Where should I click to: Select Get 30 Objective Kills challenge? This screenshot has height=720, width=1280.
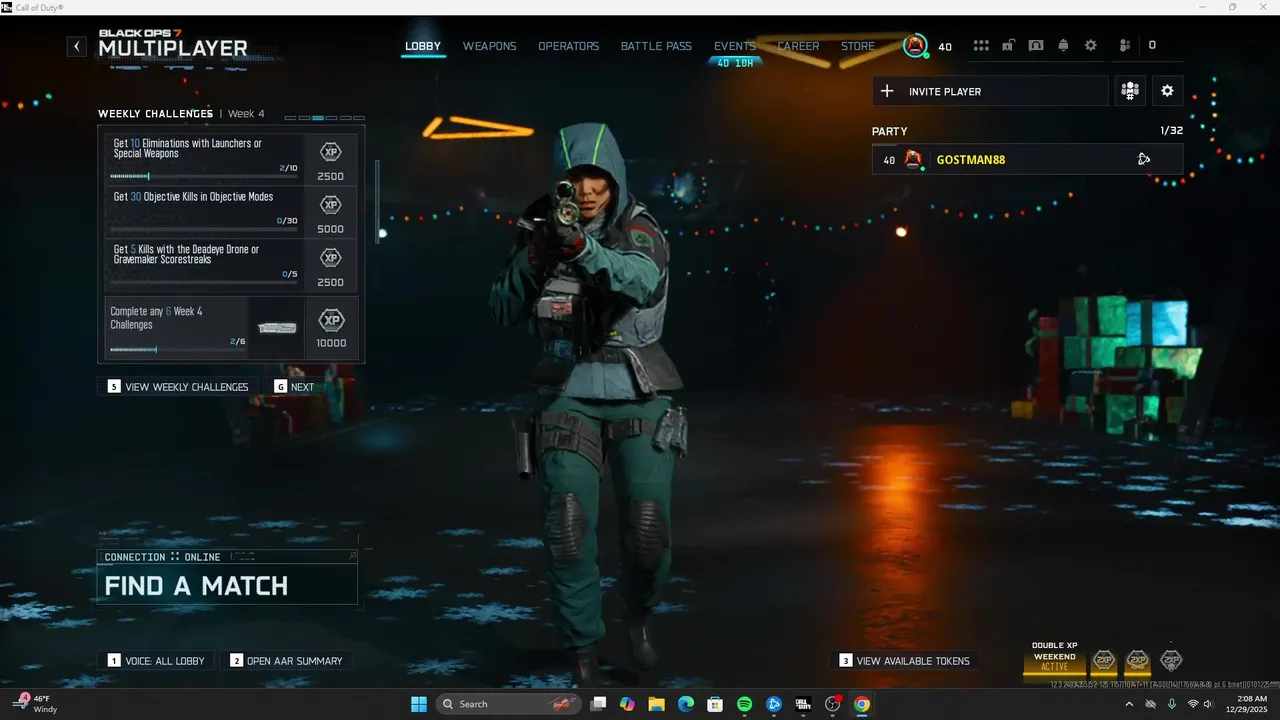231,211
